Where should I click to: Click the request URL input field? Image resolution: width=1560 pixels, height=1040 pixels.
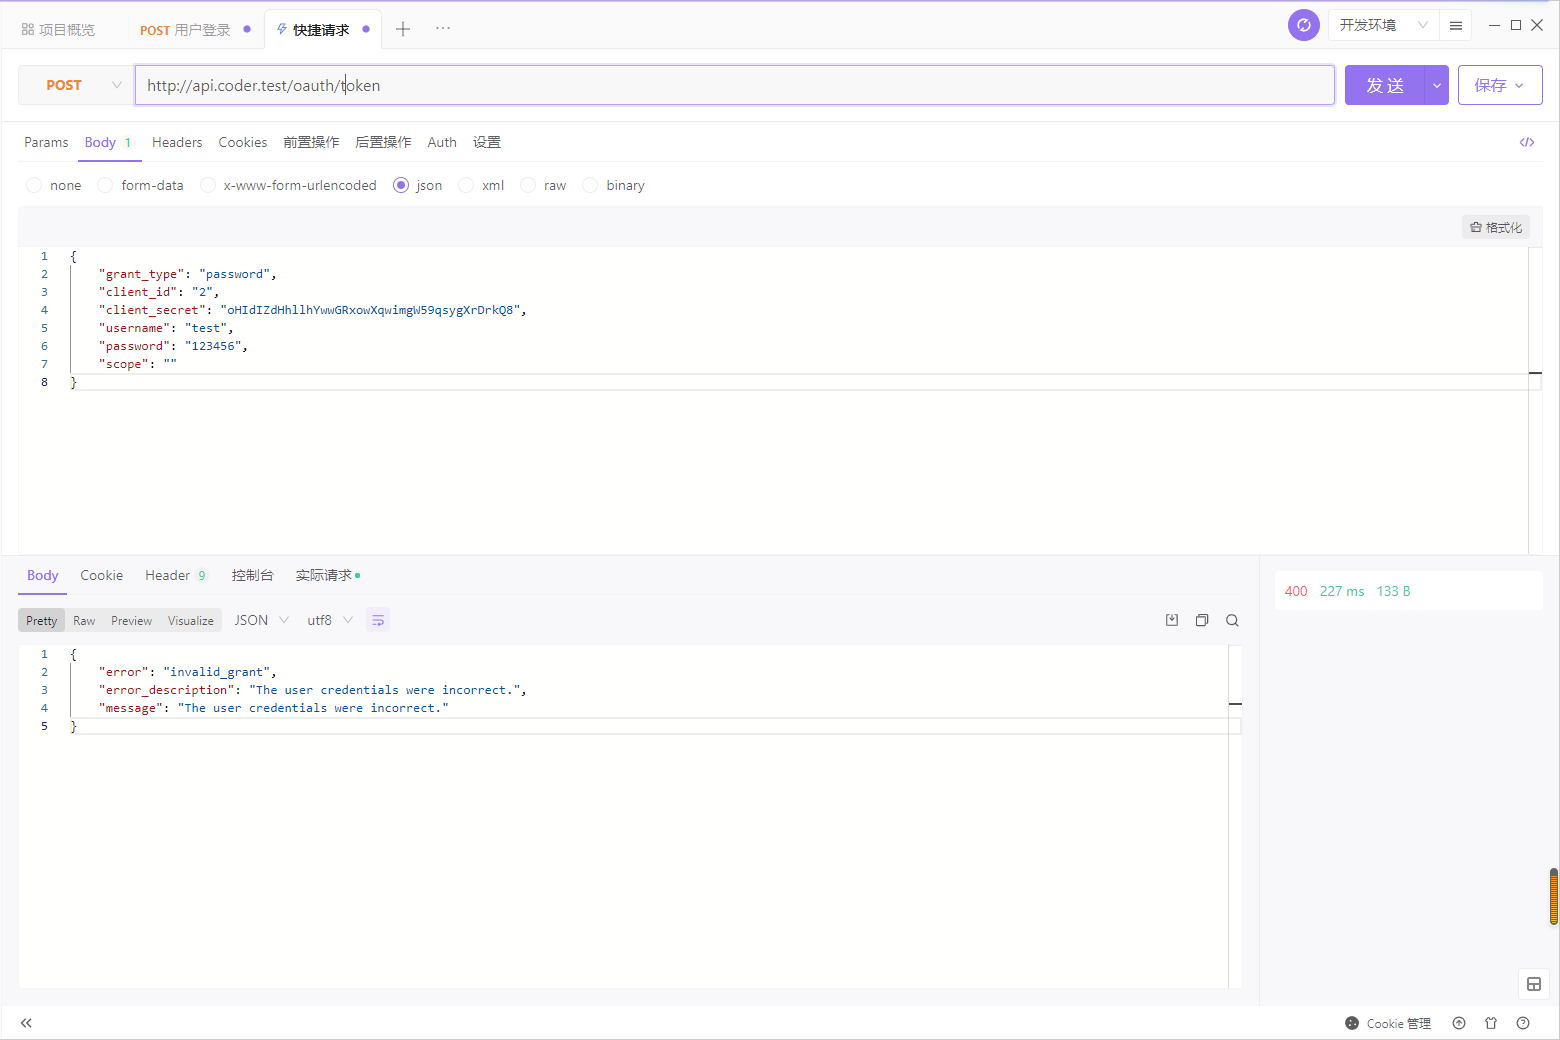[734, 85]
